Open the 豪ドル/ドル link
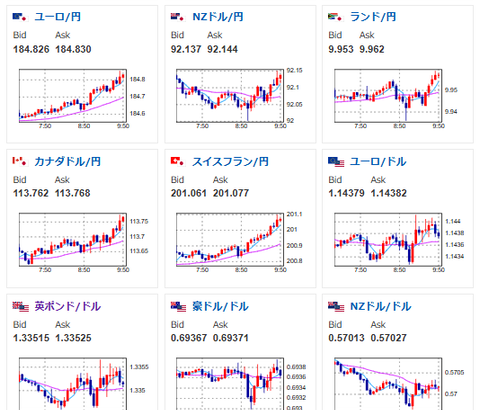 [x=220, y=306]
